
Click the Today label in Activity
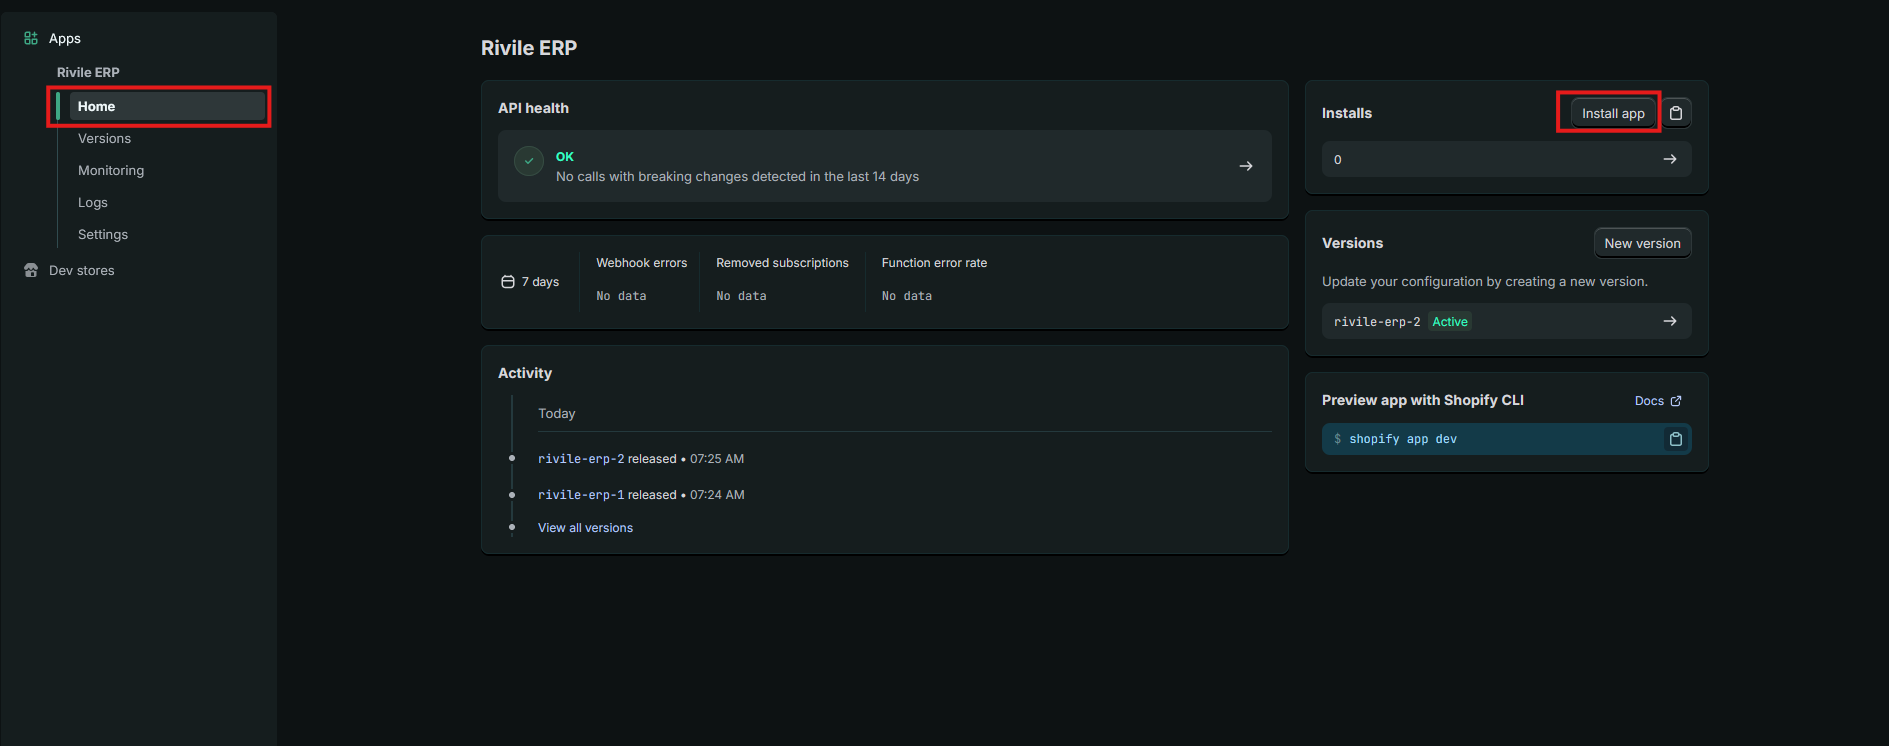(x=557, y=414)
